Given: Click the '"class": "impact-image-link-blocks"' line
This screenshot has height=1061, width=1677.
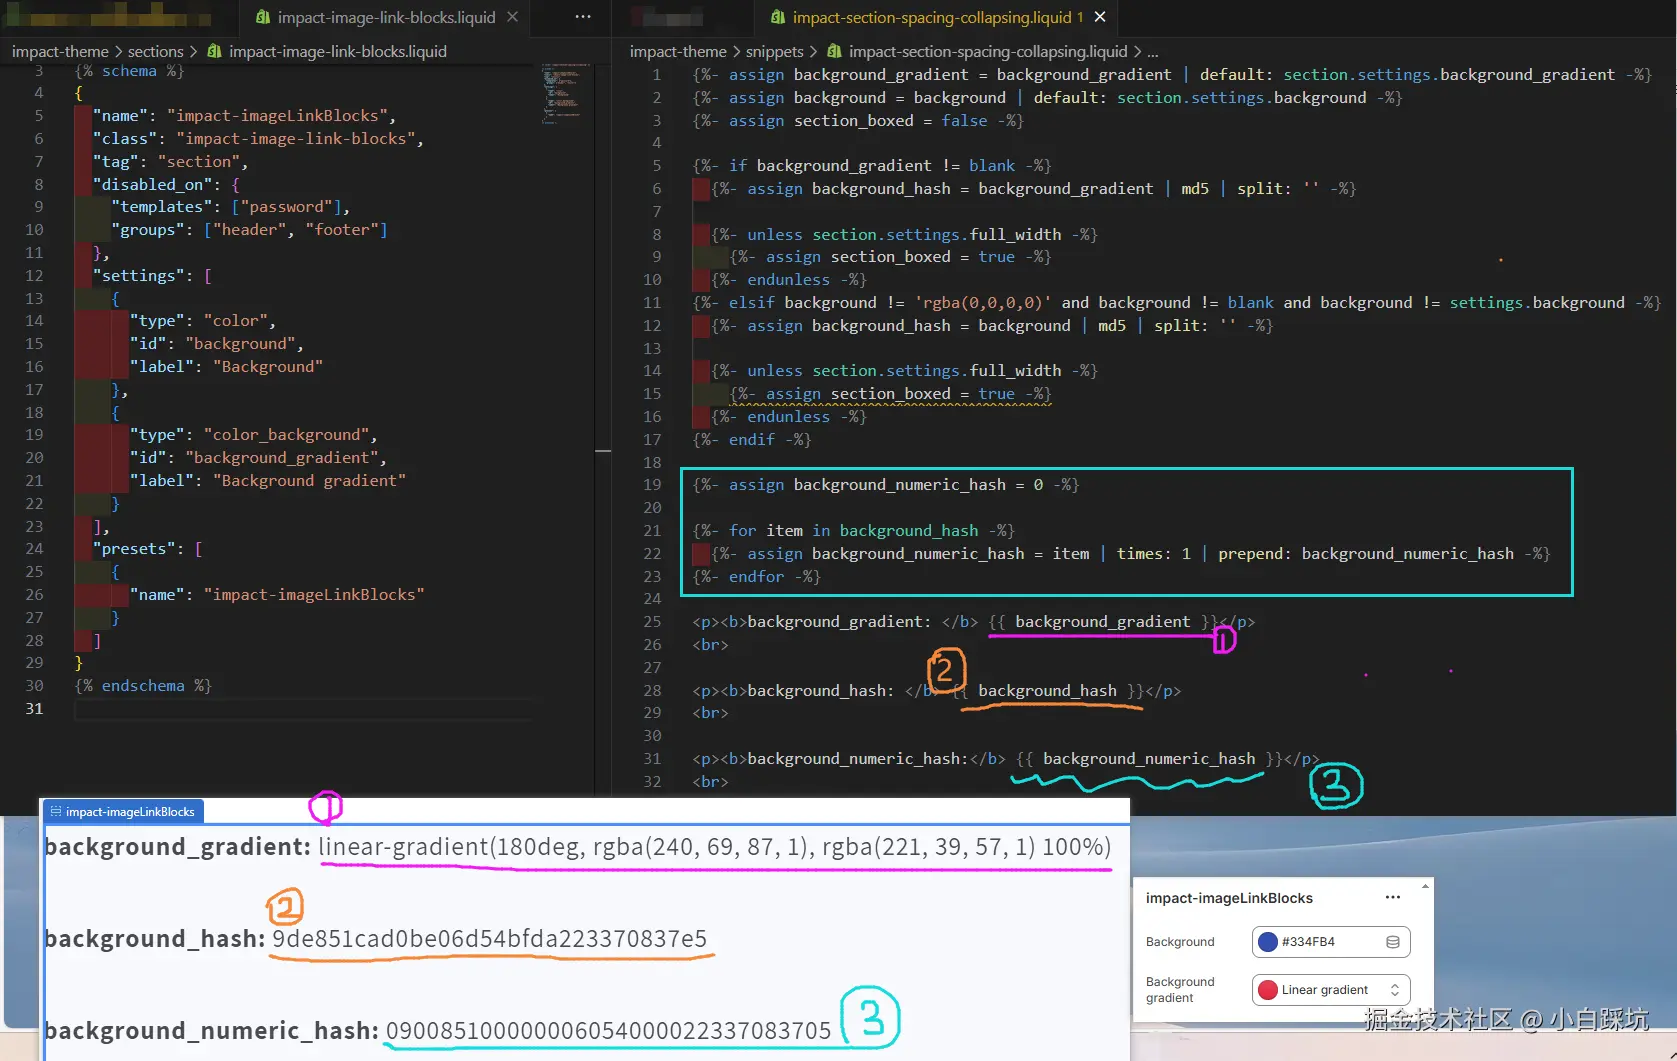Looking at the screenshot, I should click(258, 139).
